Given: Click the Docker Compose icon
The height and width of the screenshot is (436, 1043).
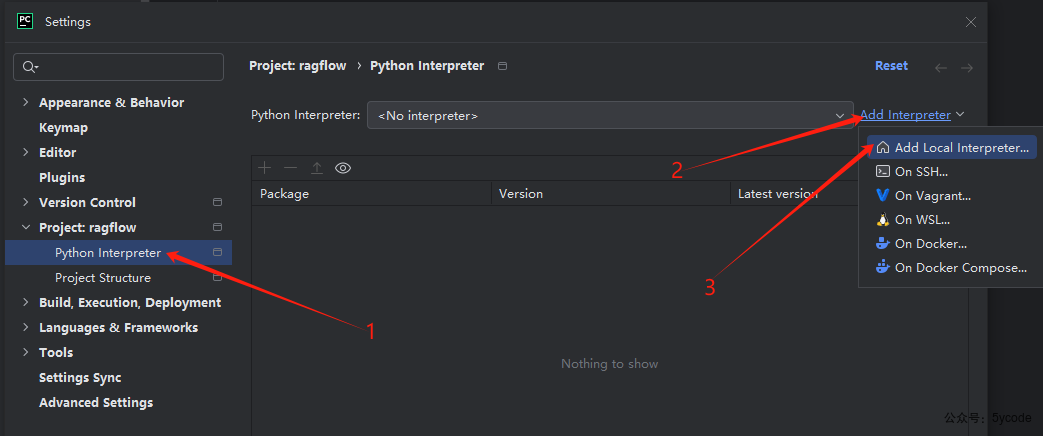Looking at the screenshot, I should (883, 267).
